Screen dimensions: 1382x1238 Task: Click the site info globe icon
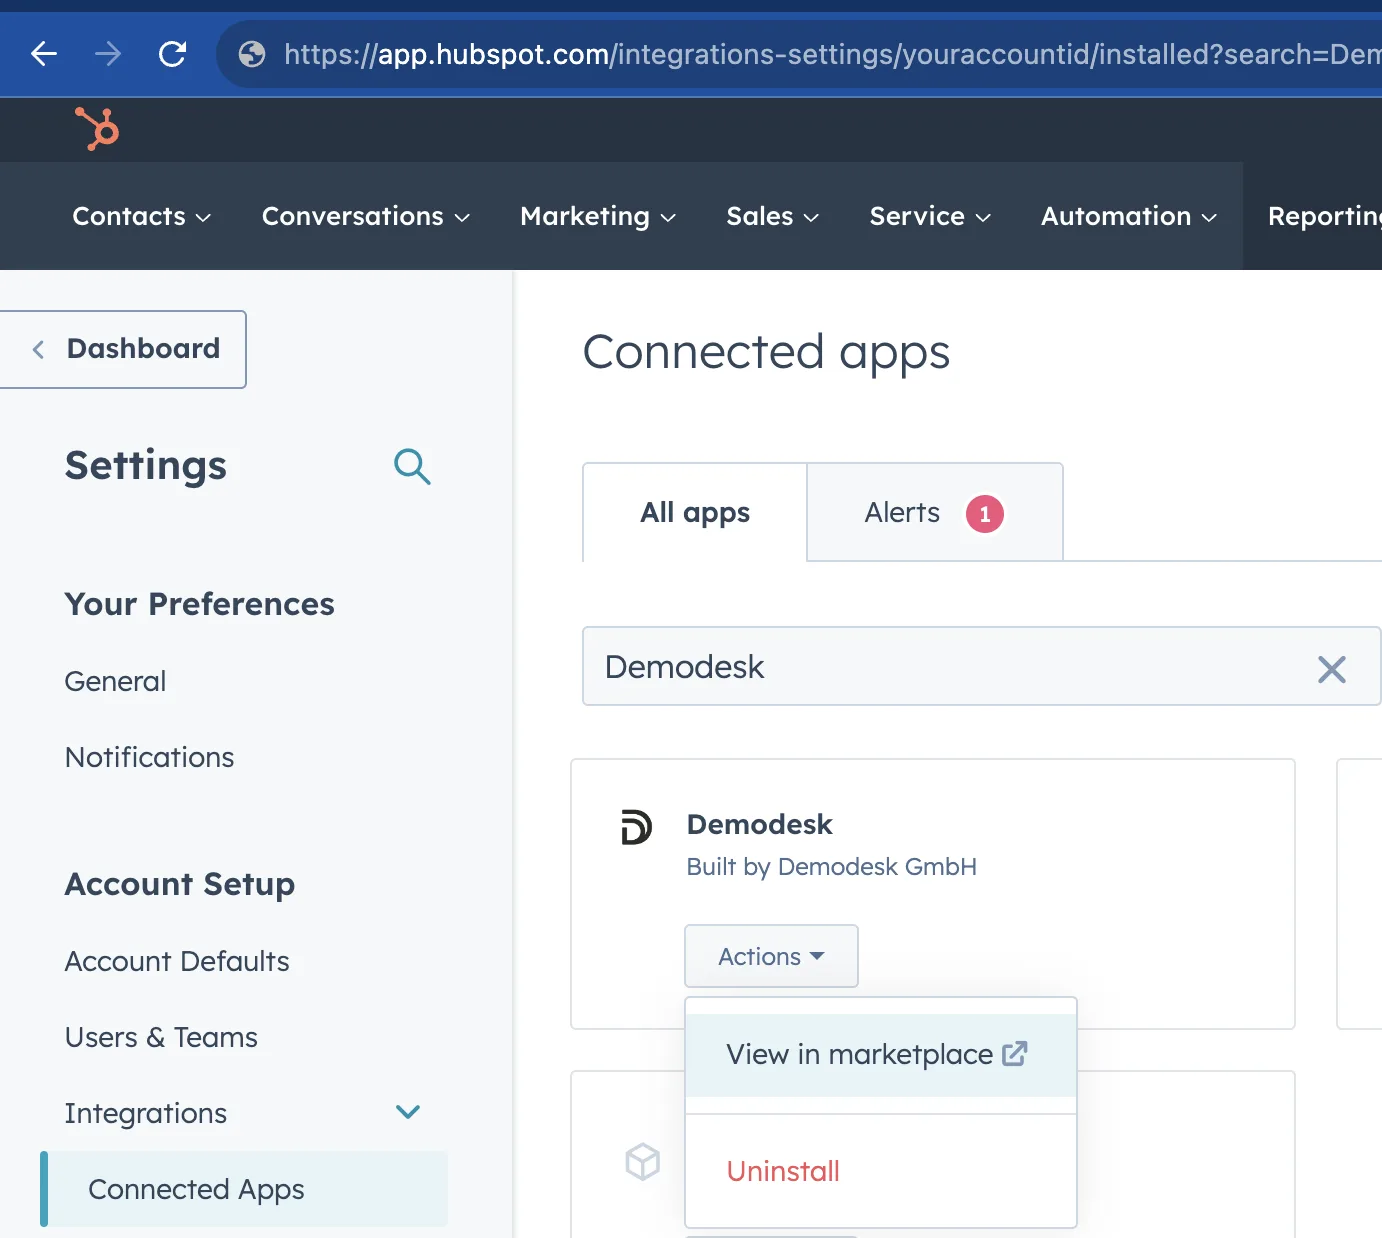[x=252, y=54]
